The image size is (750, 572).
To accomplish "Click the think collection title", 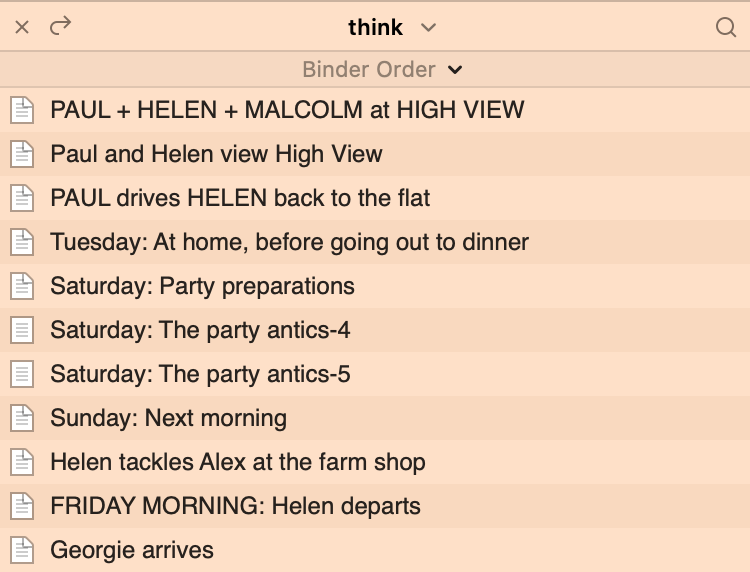I will [375, 27].
